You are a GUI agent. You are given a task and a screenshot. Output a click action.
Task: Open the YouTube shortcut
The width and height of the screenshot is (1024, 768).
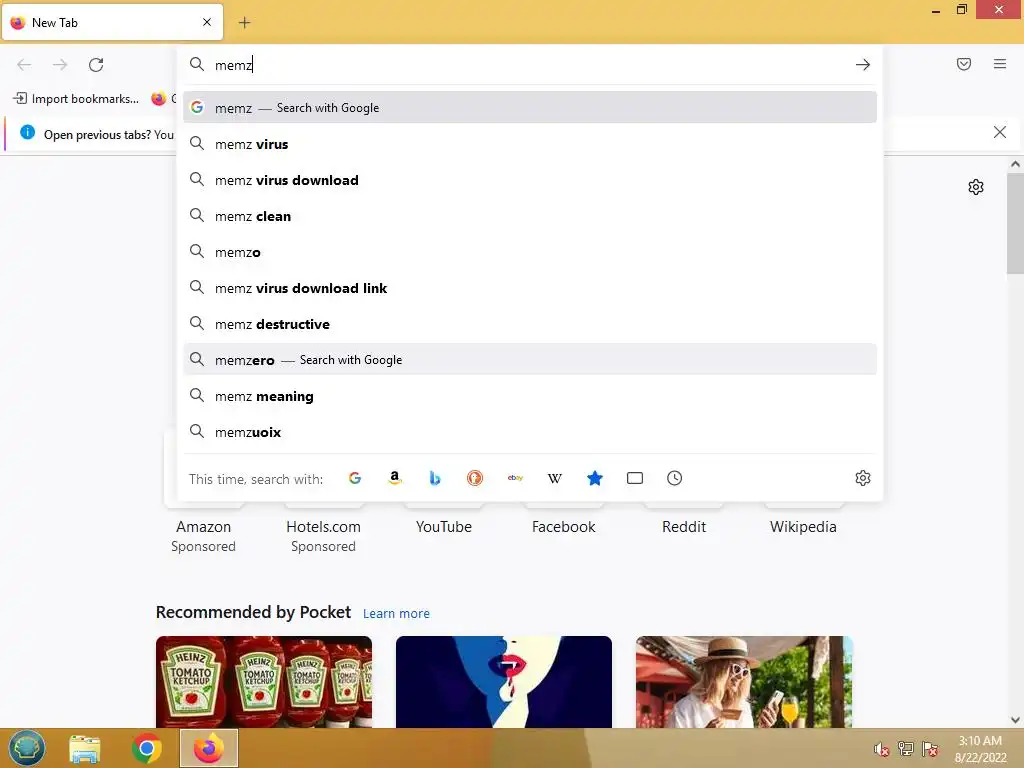coord(443,526)
